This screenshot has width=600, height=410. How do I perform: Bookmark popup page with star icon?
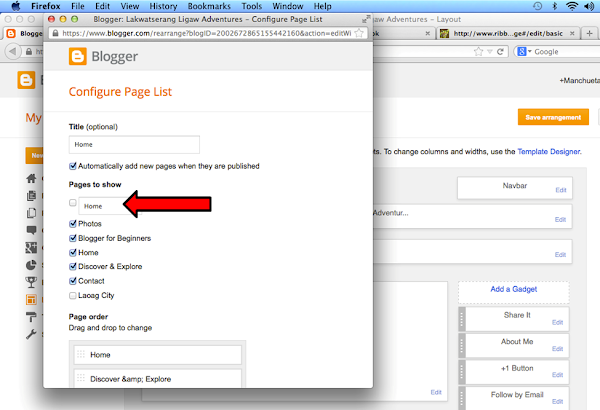(359, 33)
